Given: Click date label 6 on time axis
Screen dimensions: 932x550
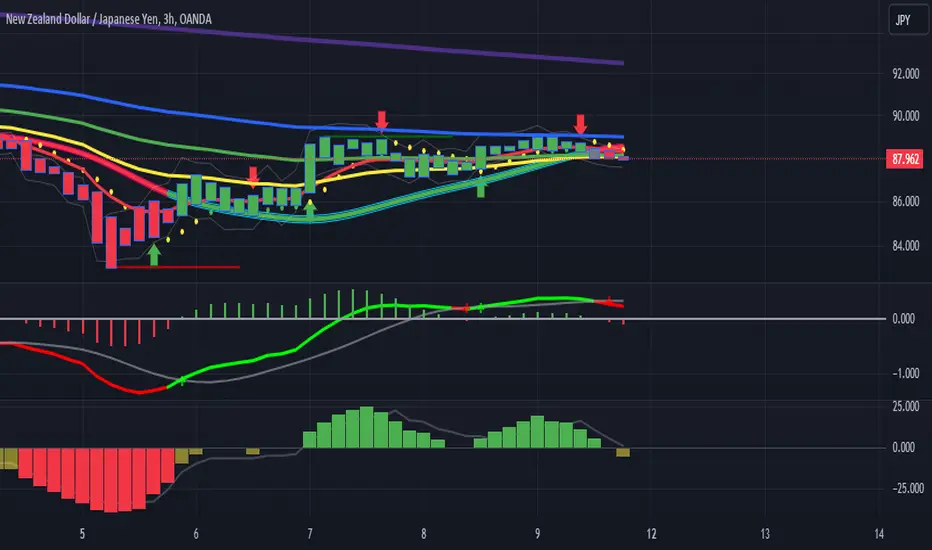Looking at the screenshot, I should 196,534.
